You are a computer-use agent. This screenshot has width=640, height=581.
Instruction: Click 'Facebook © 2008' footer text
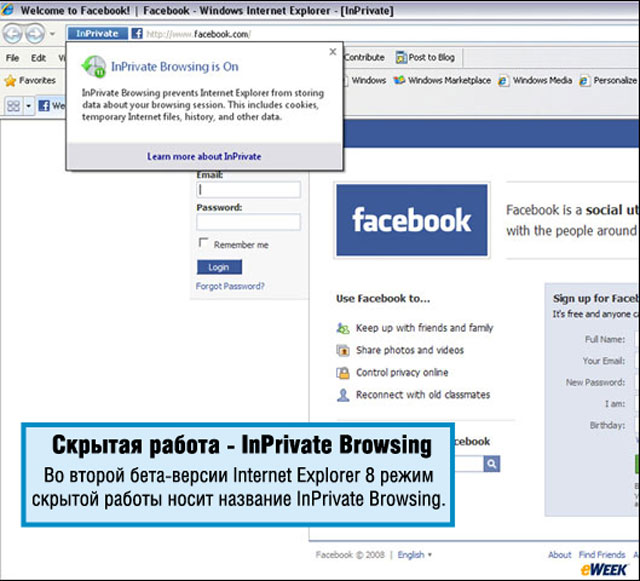pos(350,554)
